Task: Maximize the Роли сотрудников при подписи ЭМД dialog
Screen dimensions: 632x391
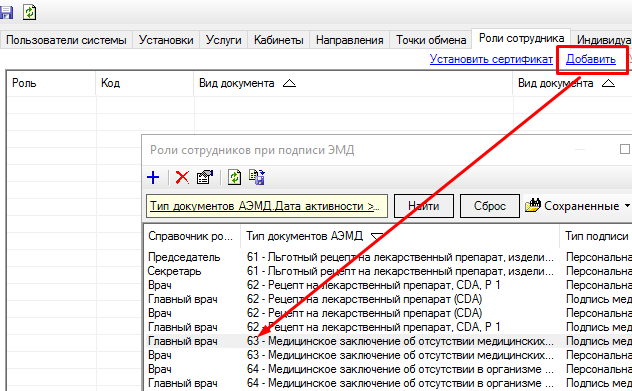Action: click(624, 149)
